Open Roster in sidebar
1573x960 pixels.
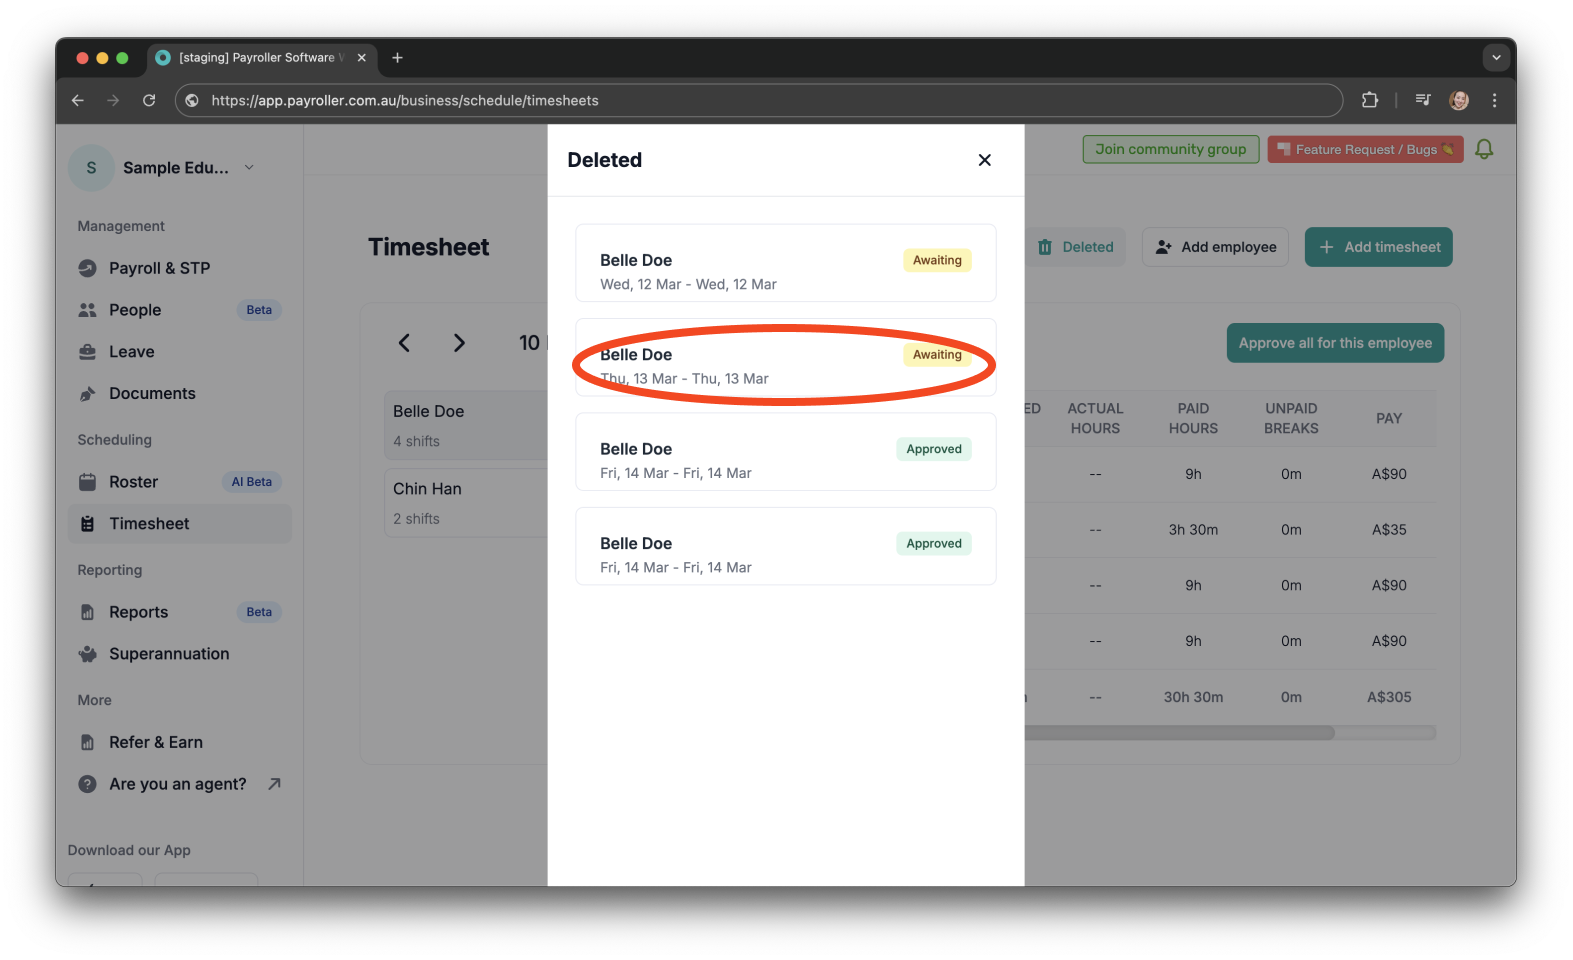pos(179,482)
